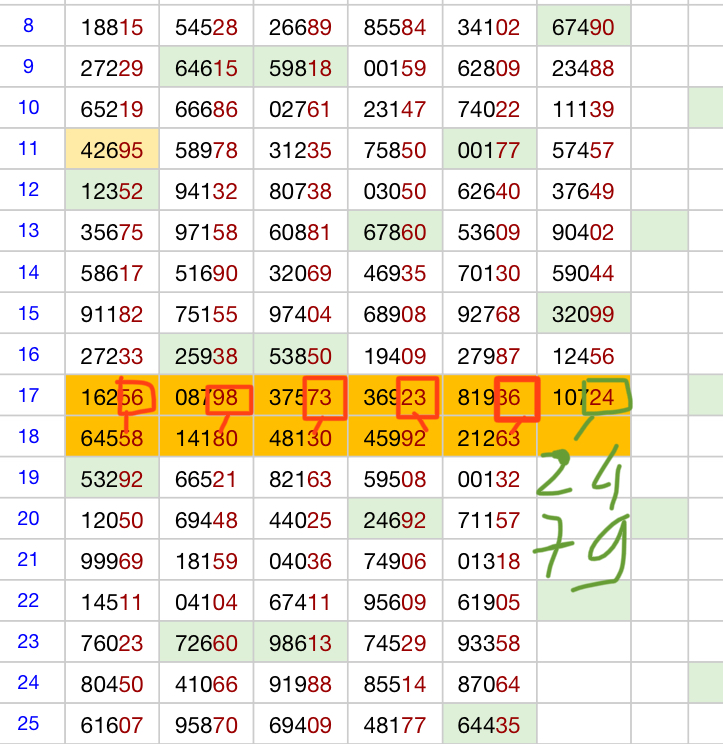Click cell 10724 in orange row
723x744 pixels.
tap(583, 397)
